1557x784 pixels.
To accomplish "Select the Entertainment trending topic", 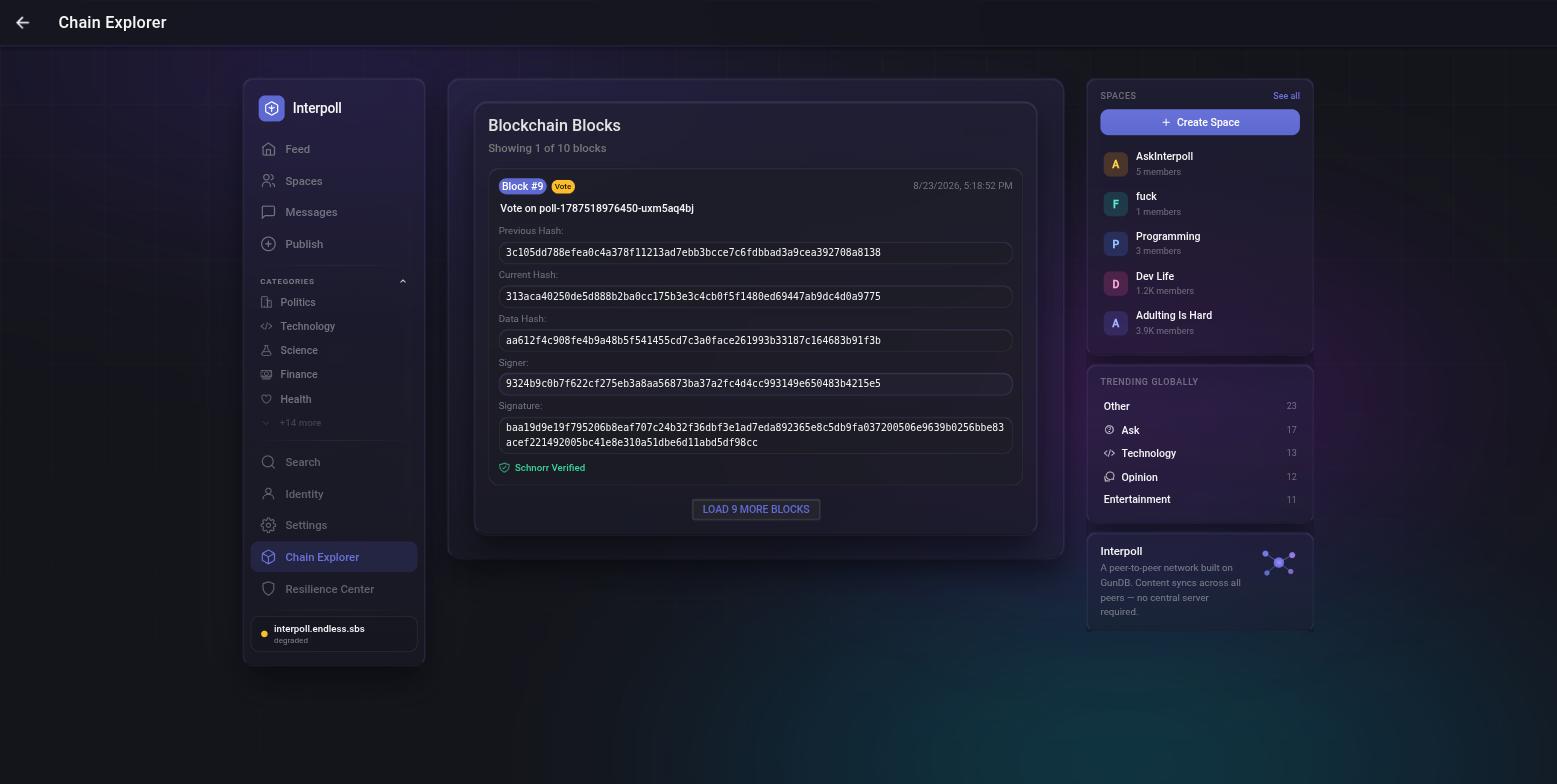I will tap(1200, 499).
